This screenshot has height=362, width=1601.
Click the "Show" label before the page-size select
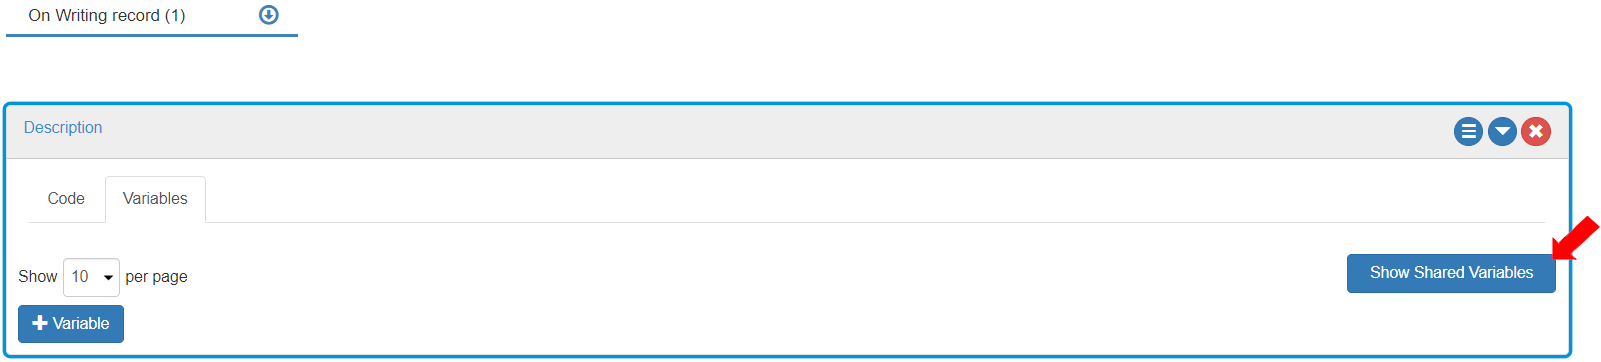(x=38, y=277)
